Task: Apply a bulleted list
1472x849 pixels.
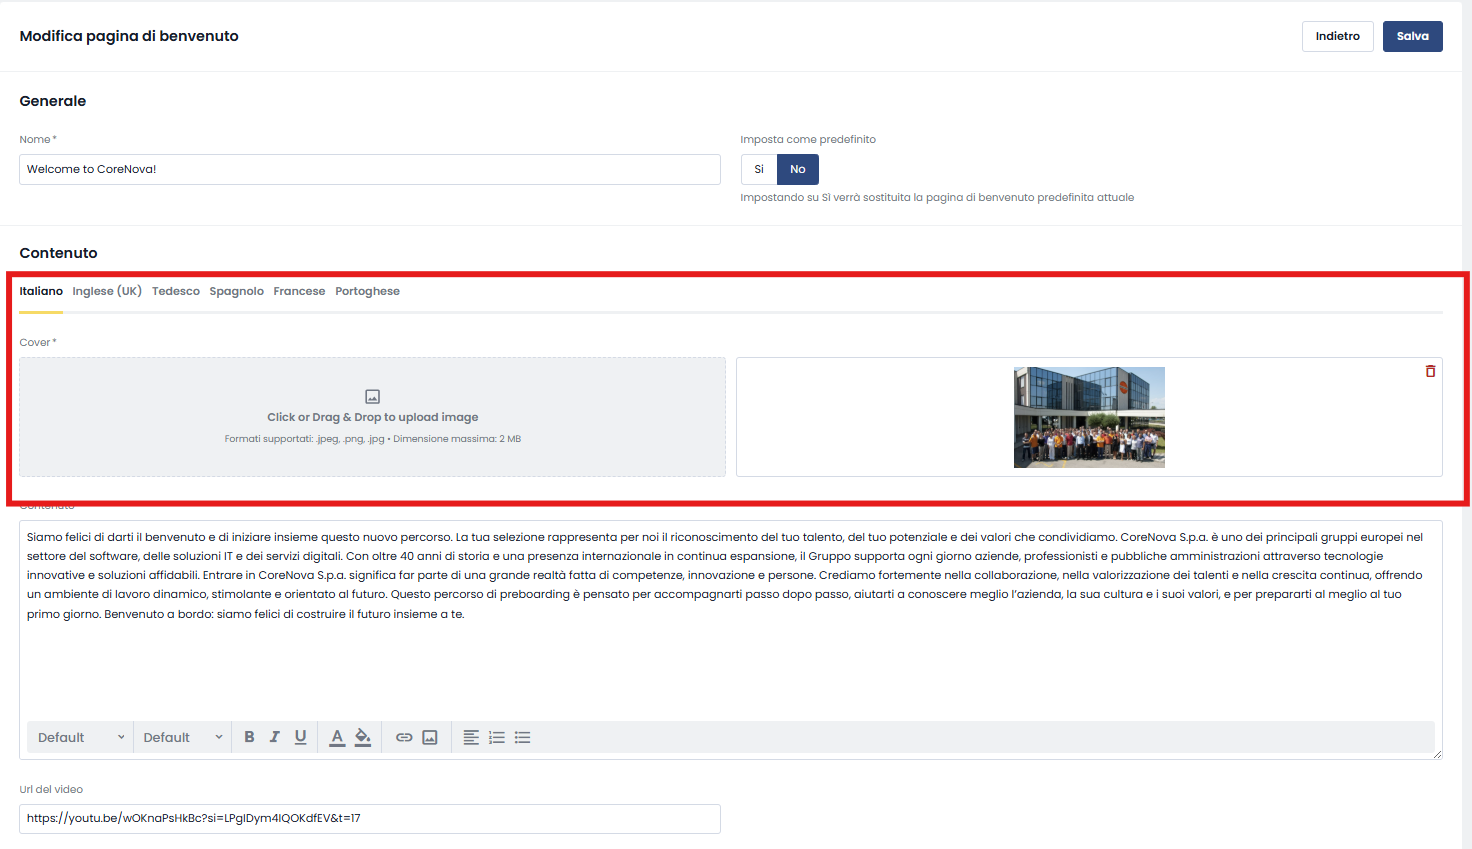Action: coord(522,737)
